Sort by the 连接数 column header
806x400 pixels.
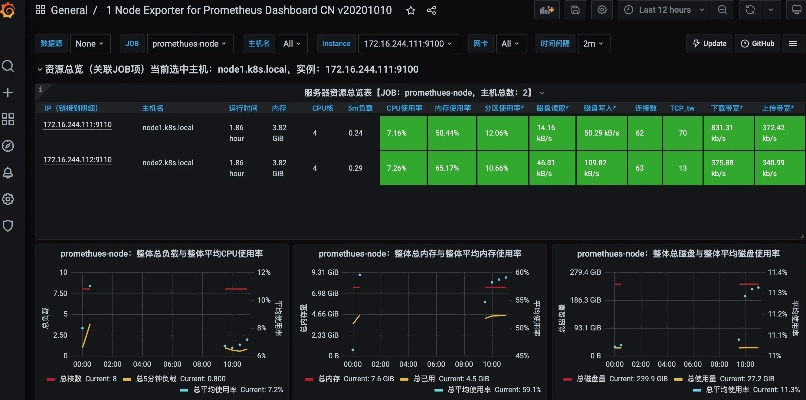[x=646, y=108]
